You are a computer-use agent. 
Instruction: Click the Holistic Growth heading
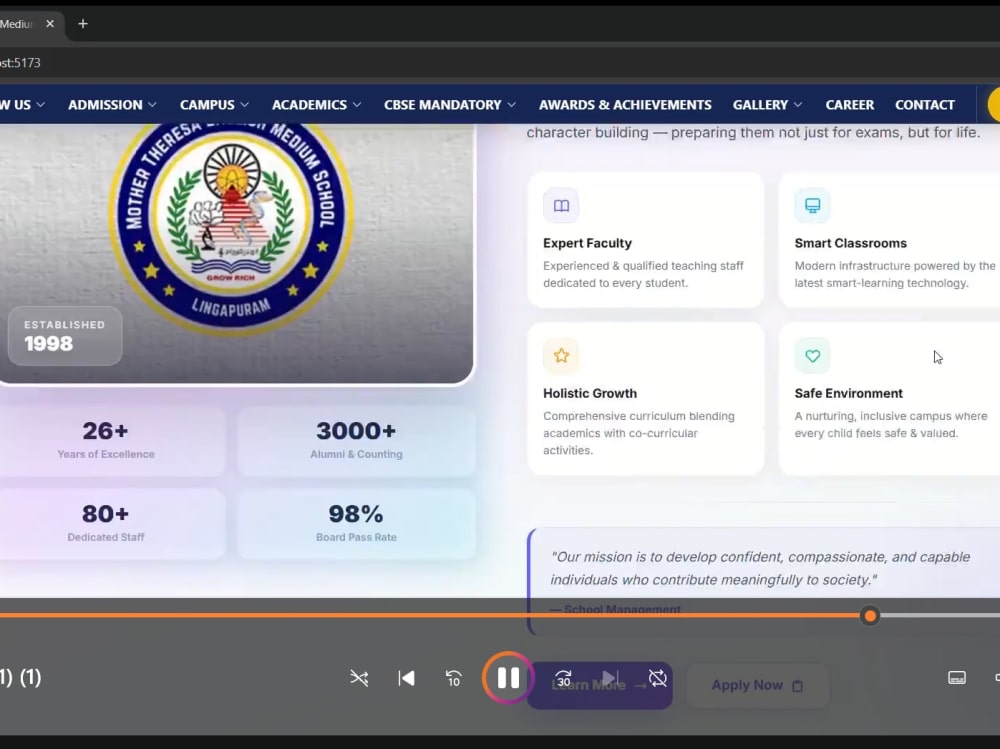590,393
